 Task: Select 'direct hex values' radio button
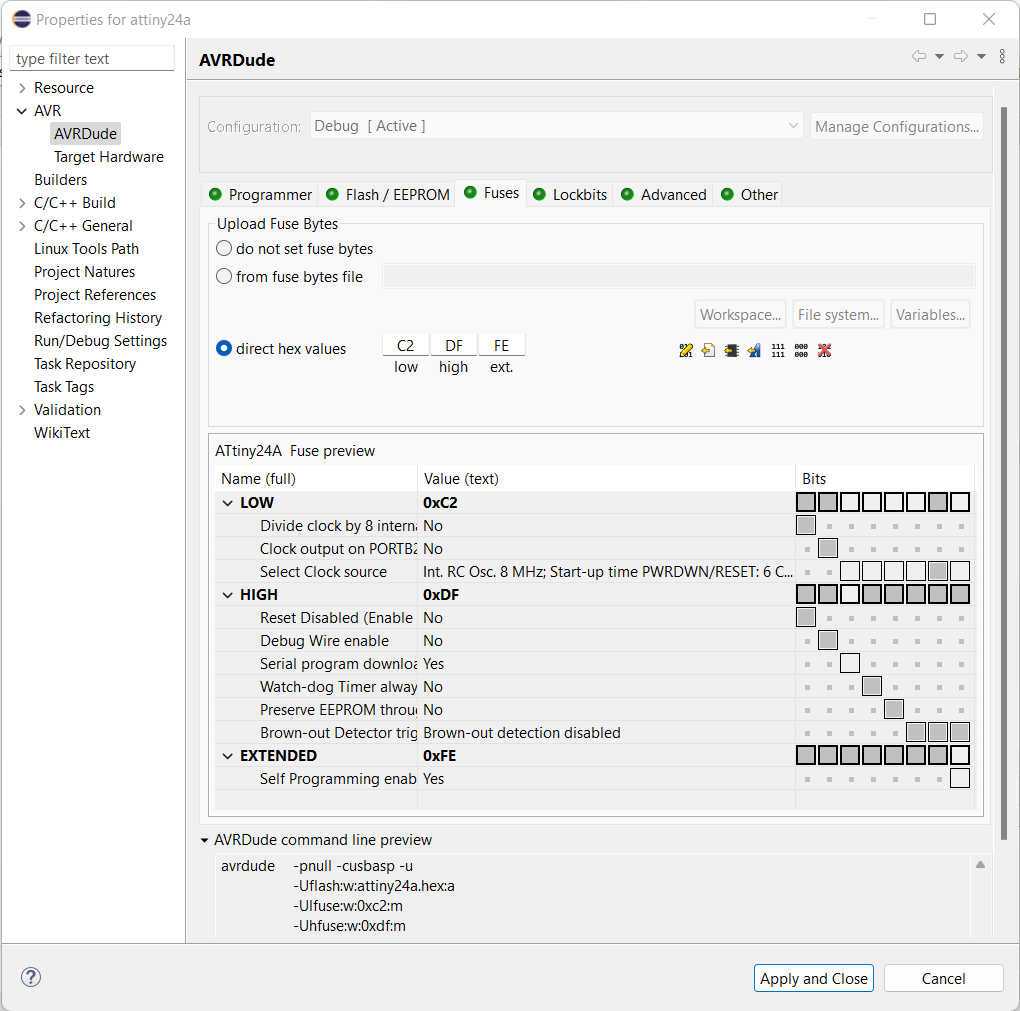224,349
